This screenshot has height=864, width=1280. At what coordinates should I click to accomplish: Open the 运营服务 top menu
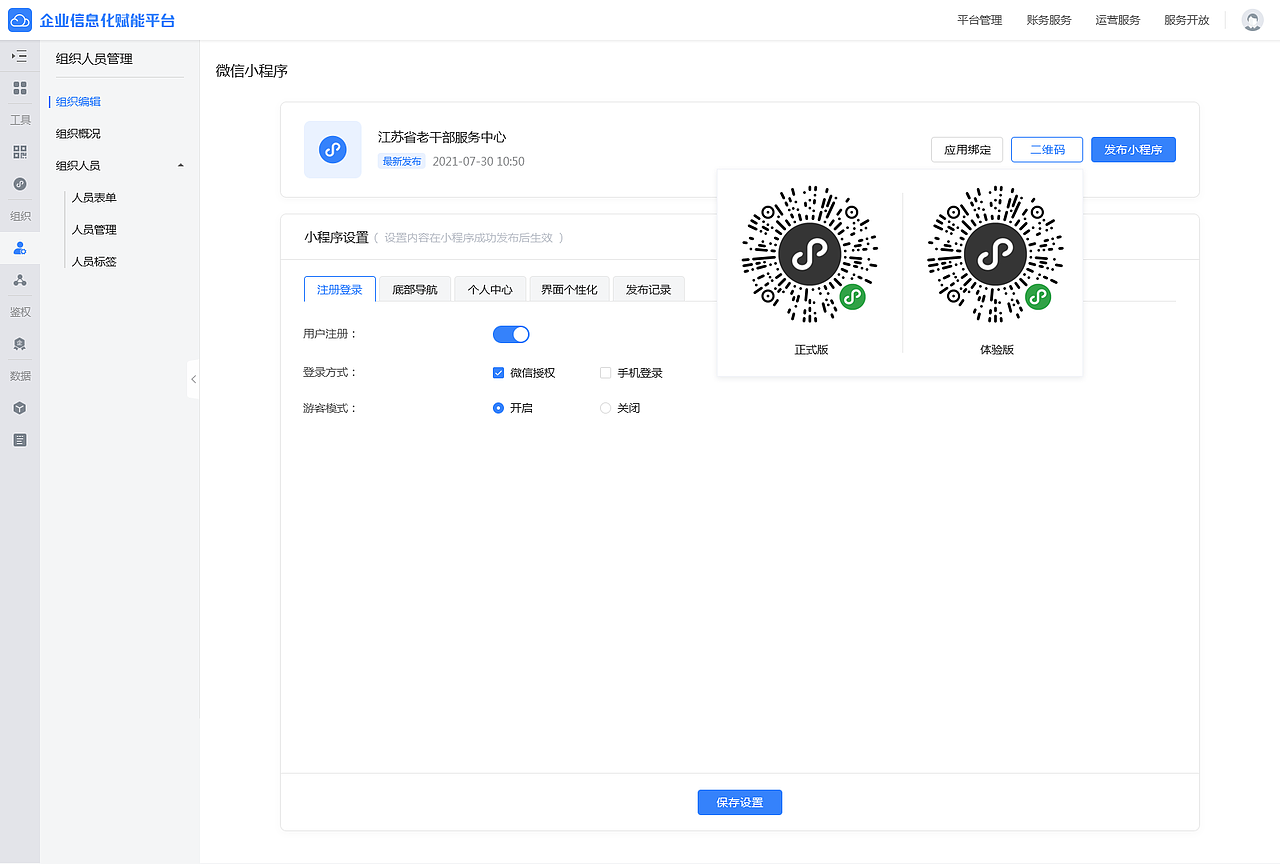coord(1117,20)
